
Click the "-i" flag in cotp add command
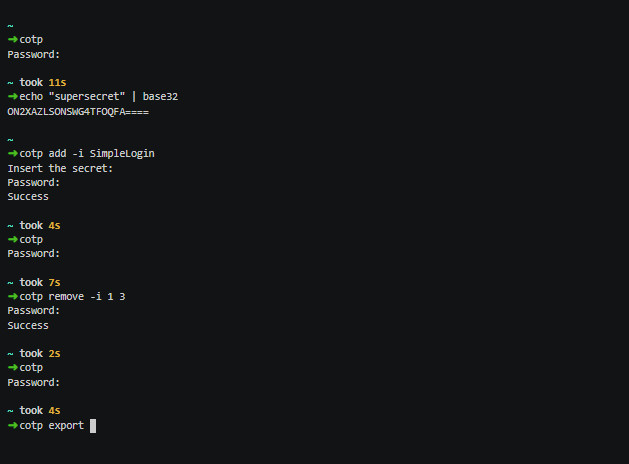point(78,153)
